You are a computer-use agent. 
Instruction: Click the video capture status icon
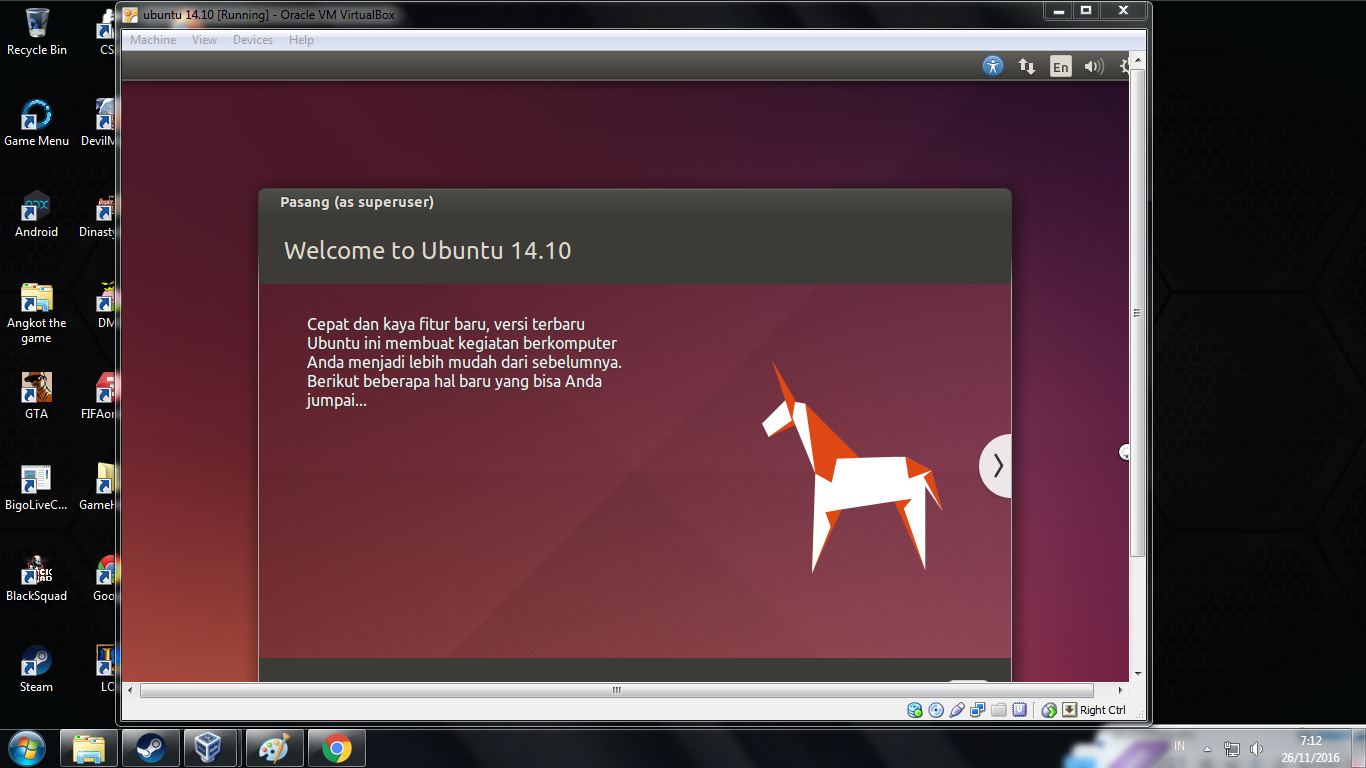[1020, 710]
